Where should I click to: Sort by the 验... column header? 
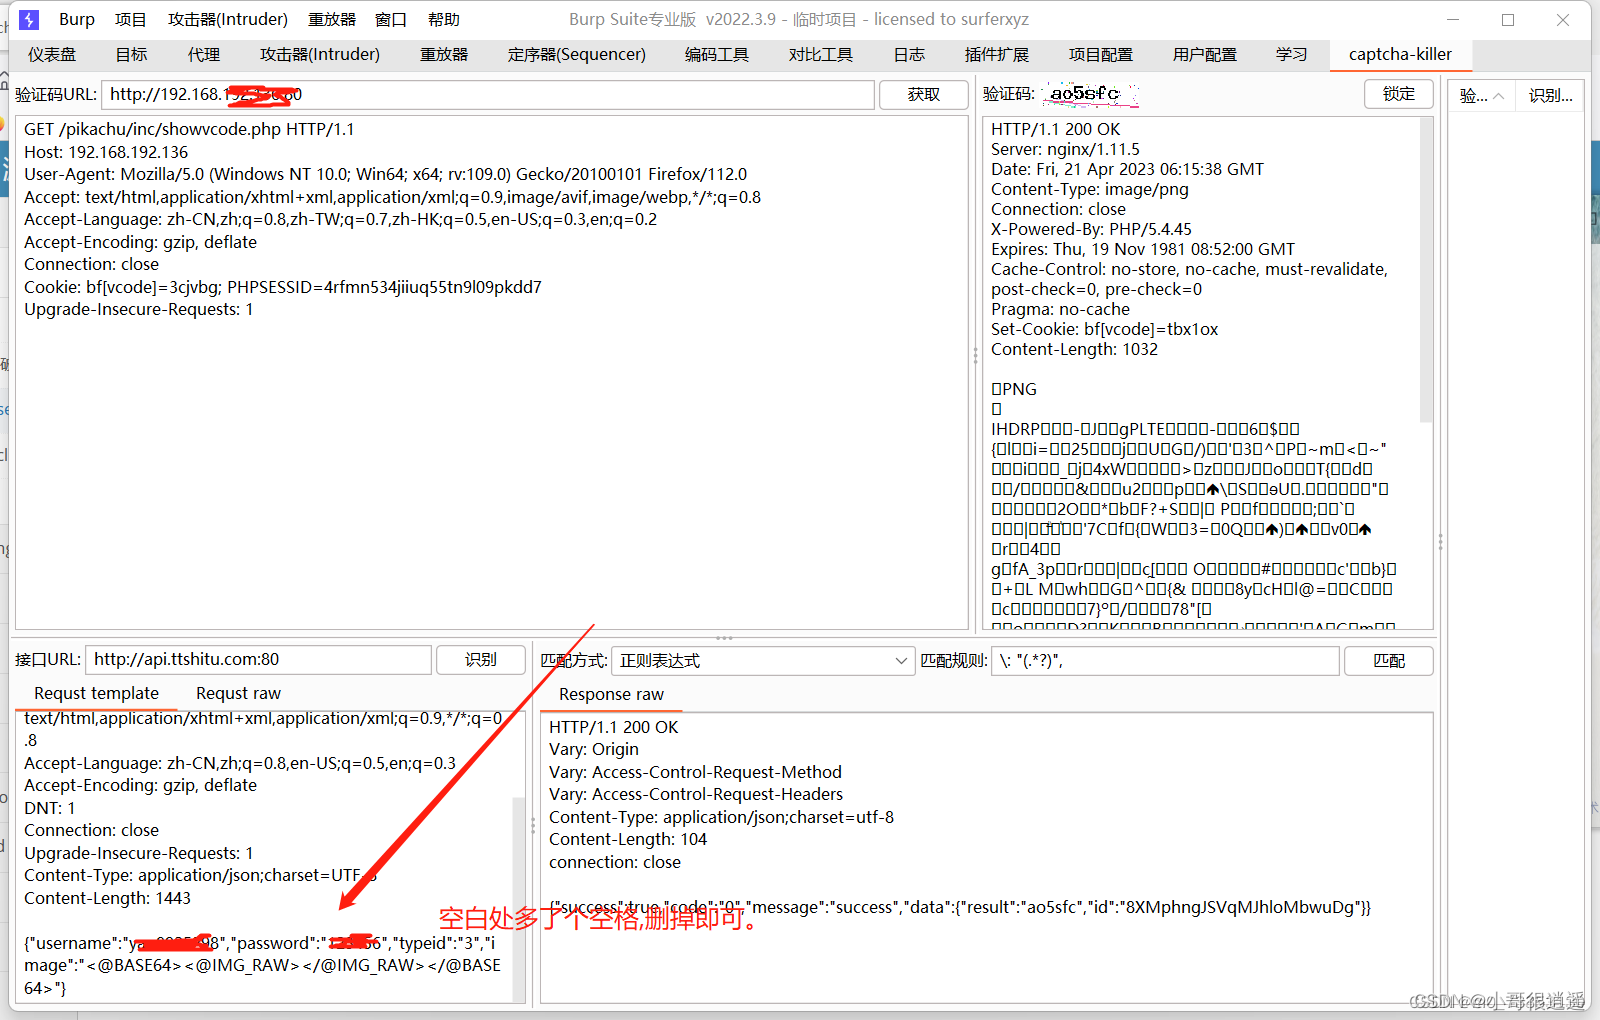click(x=1482, y=96)
